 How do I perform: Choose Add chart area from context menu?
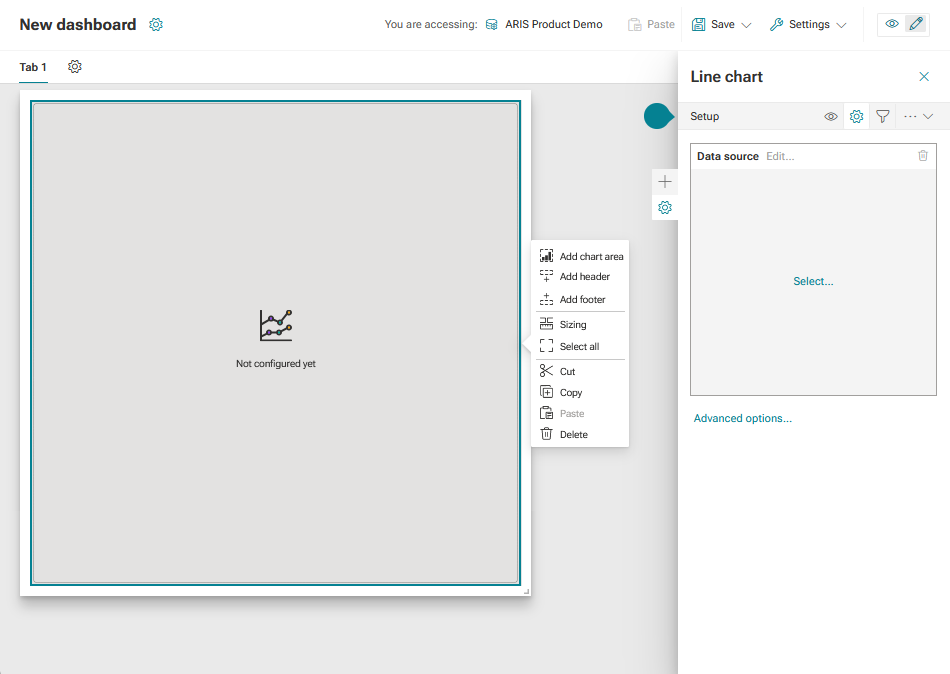(x=581, y=256)
